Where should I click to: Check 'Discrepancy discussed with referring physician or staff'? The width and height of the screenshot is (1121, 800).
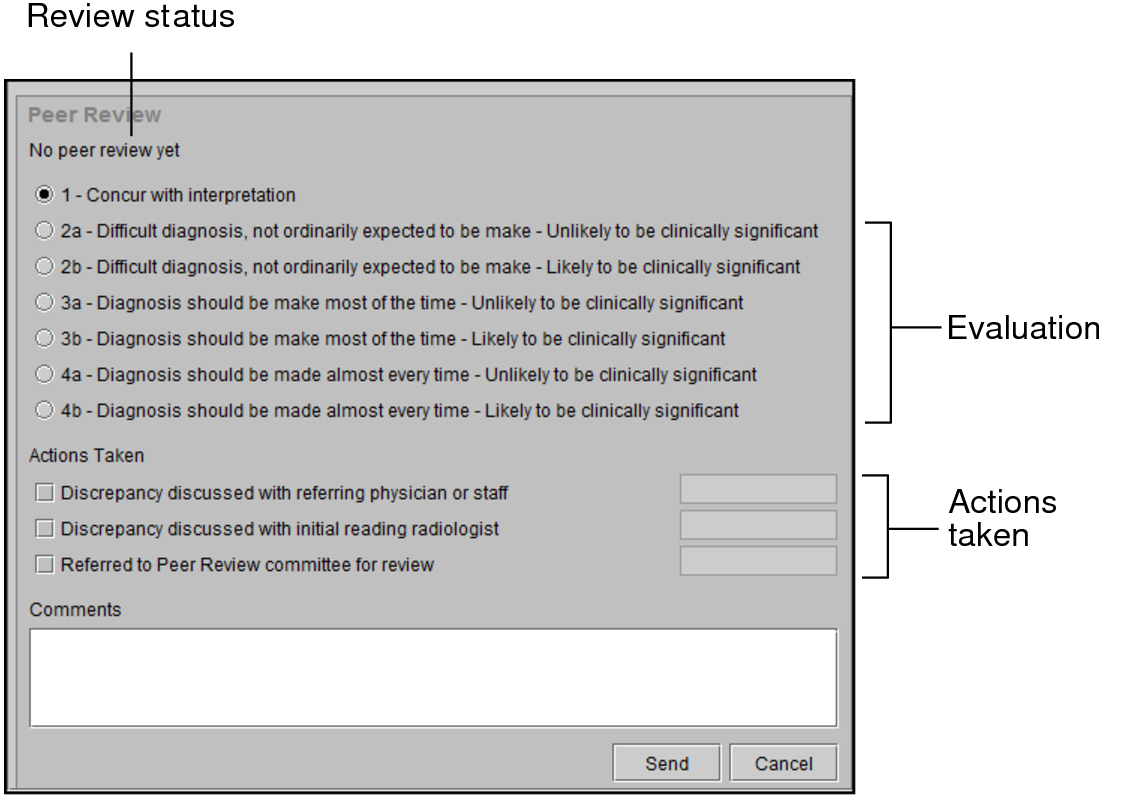44,492
